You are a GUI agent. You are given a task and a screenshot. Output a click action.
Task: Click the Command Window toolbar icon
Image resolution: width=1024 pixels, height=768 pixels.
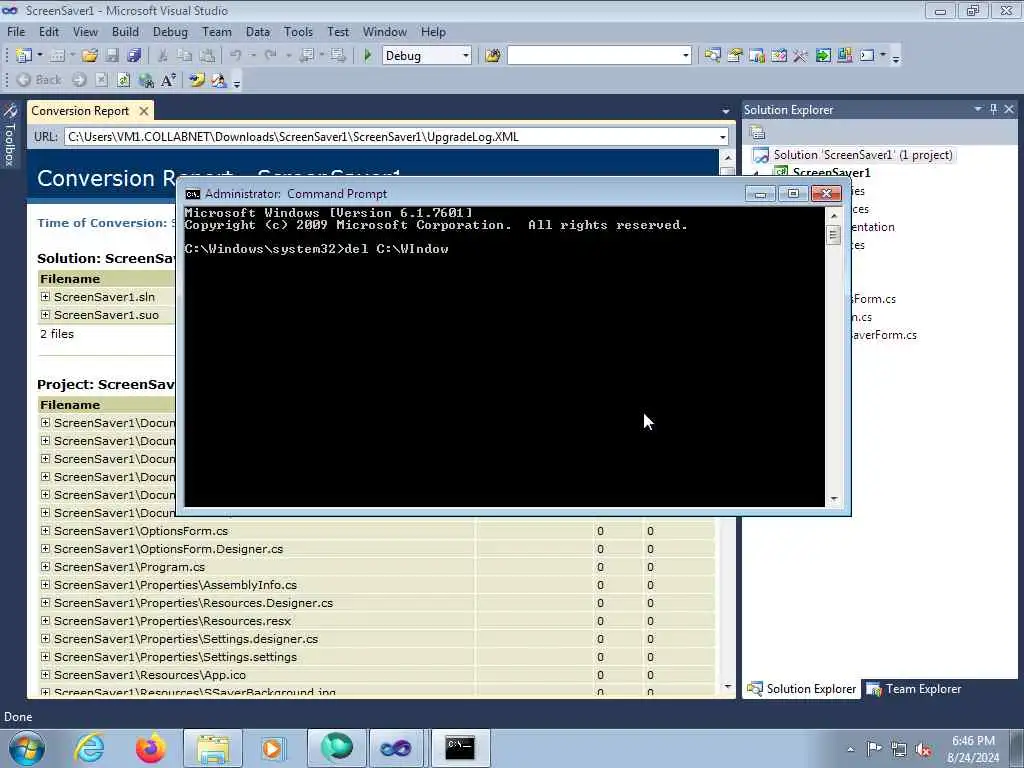[x=867, y=56]
